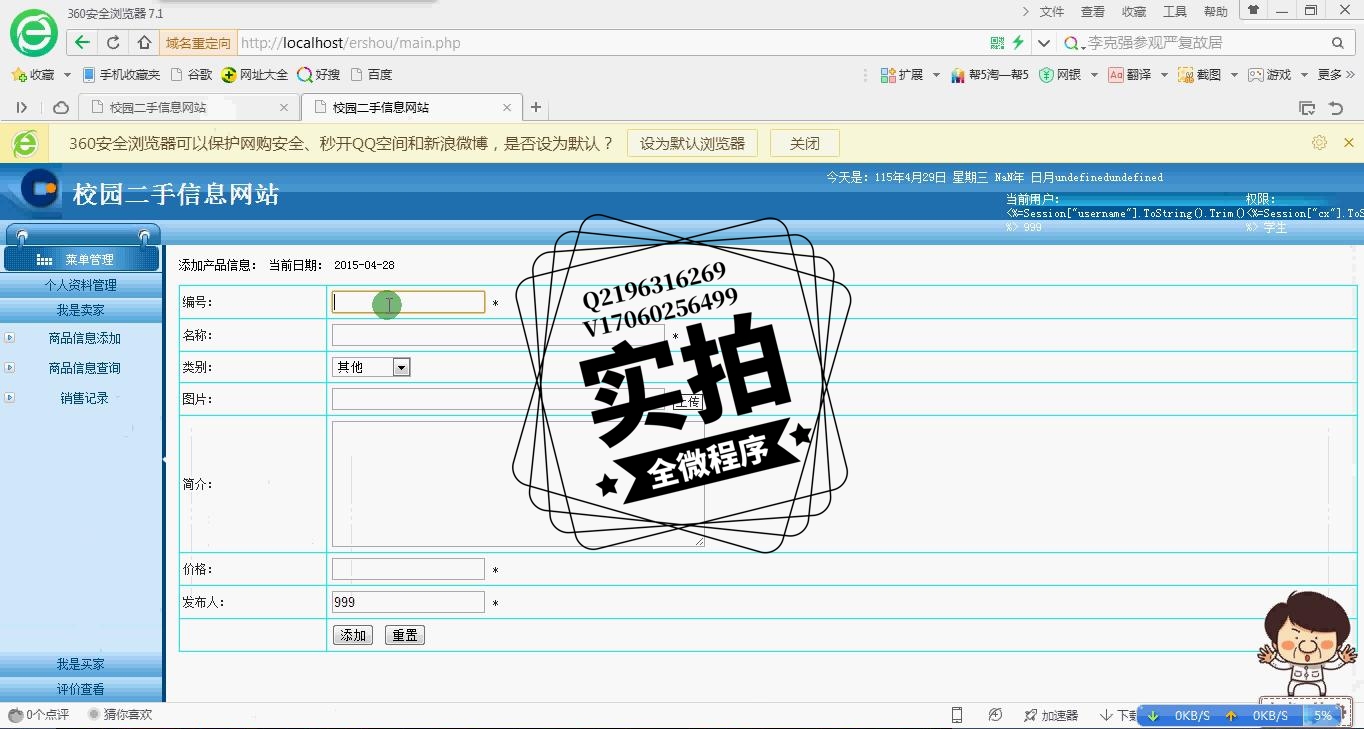Screen dimensions: 1364x729
Task: Click the 添加 submit button
Action: [x=353, y=635]
